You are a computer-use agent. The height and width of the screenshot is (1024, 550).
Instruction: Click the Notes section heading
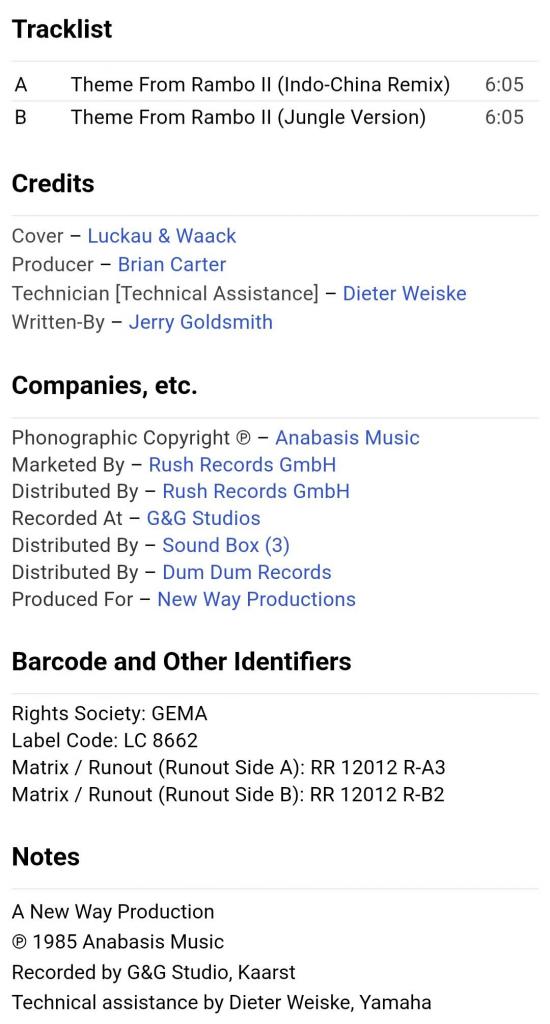click(46, 857)
